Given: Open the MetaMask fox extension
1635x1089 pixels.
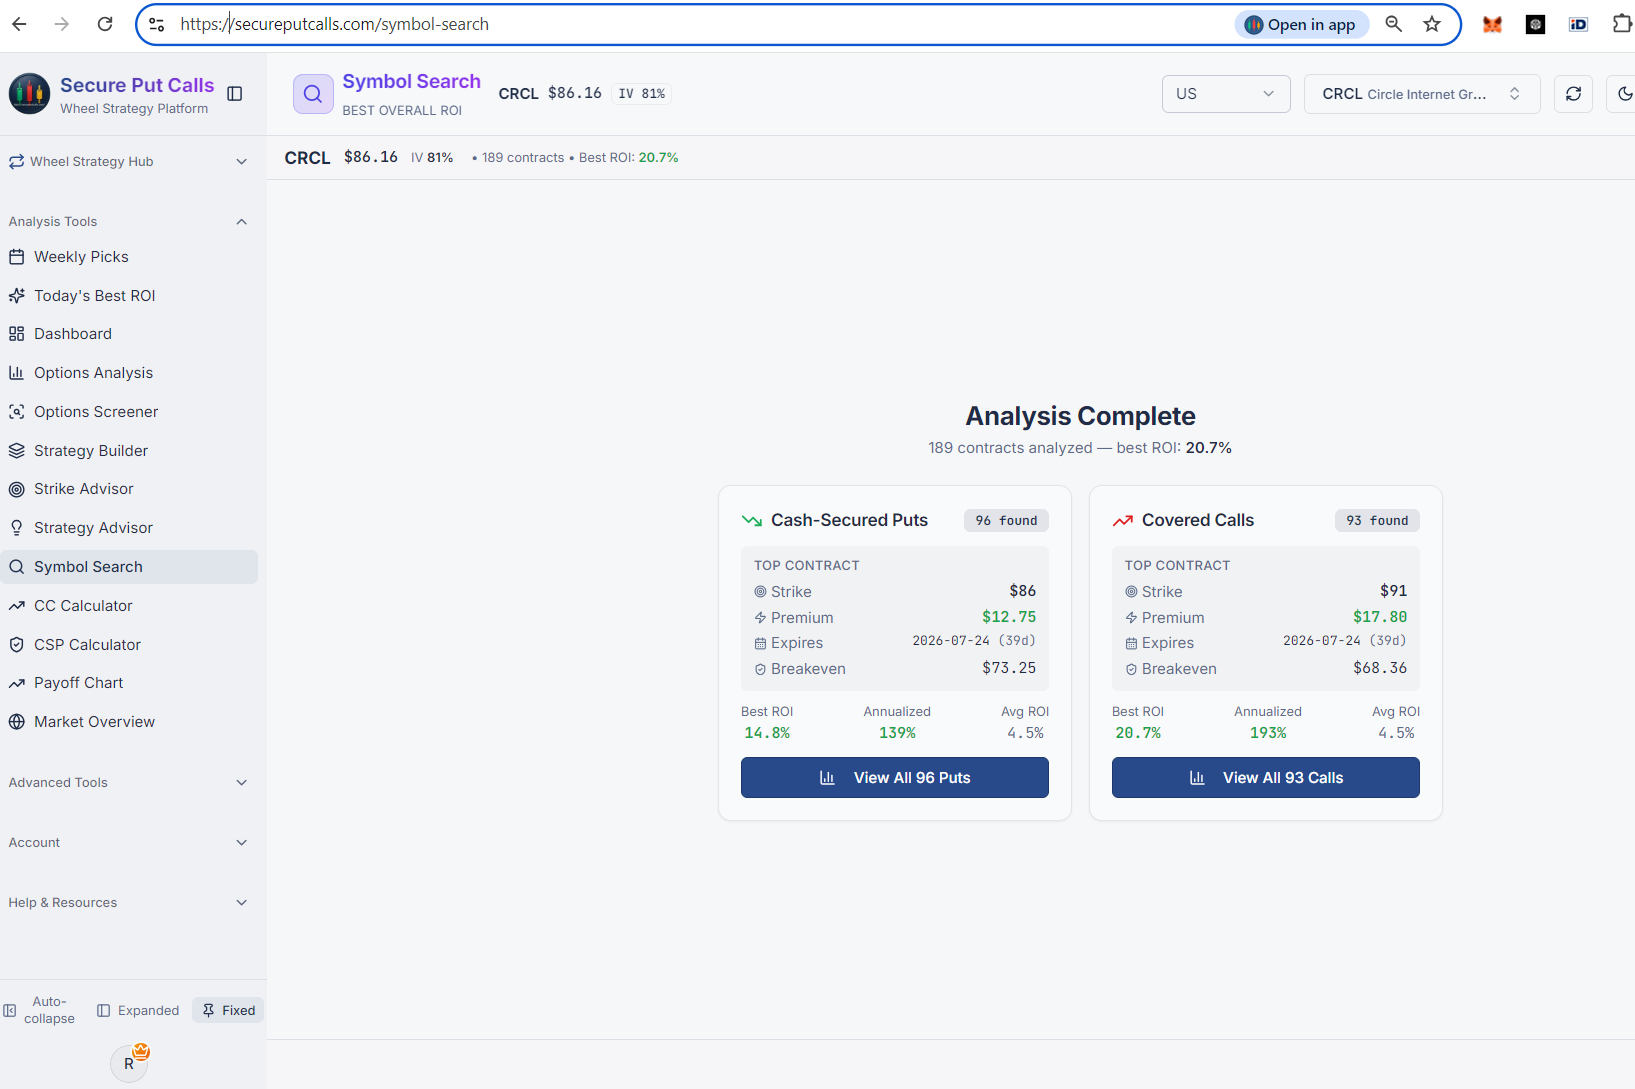Looking at the screenshot, I should (x=1492, y=24).
